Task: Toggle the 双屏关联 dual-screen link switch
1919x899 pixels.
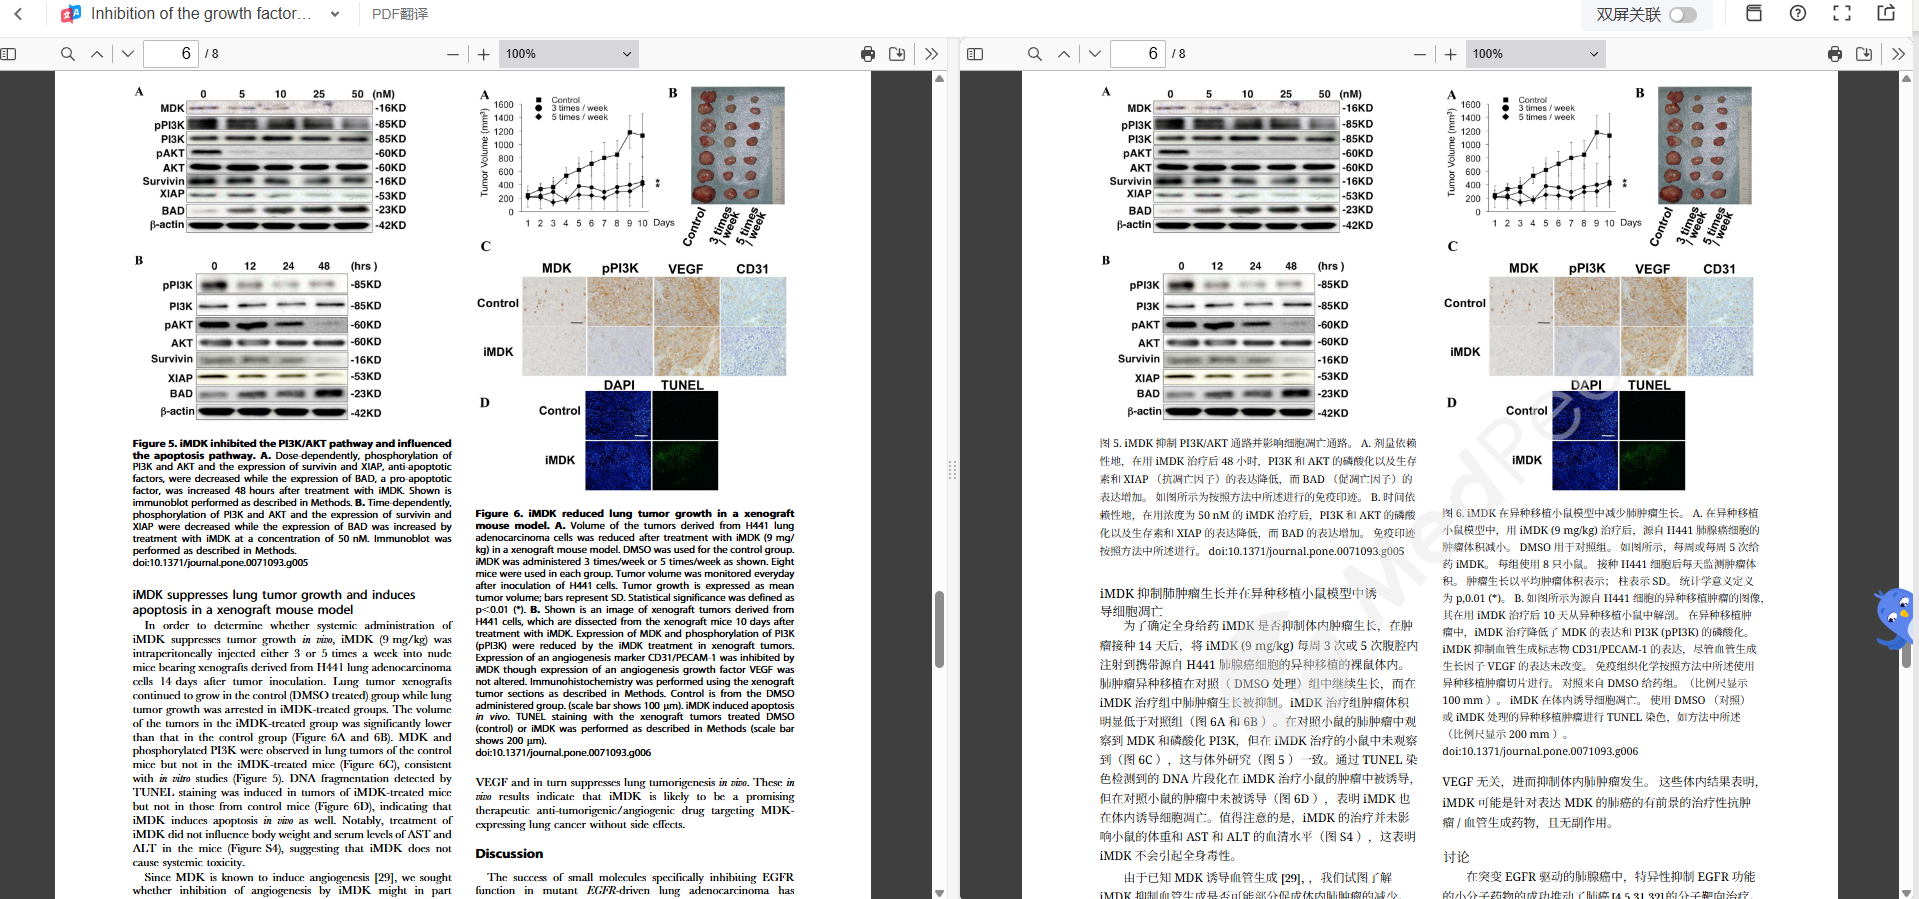Action: 1683,14
